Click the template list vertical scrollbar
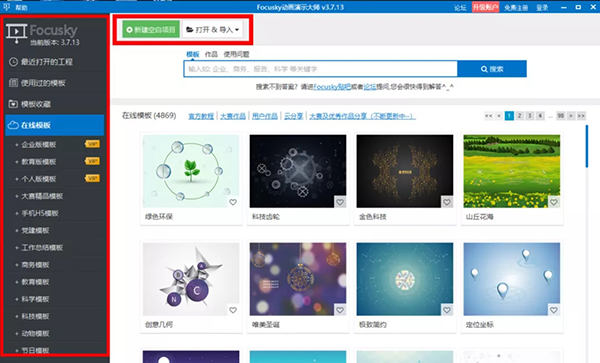Screen dimensions: 600x363 [587, 146]
